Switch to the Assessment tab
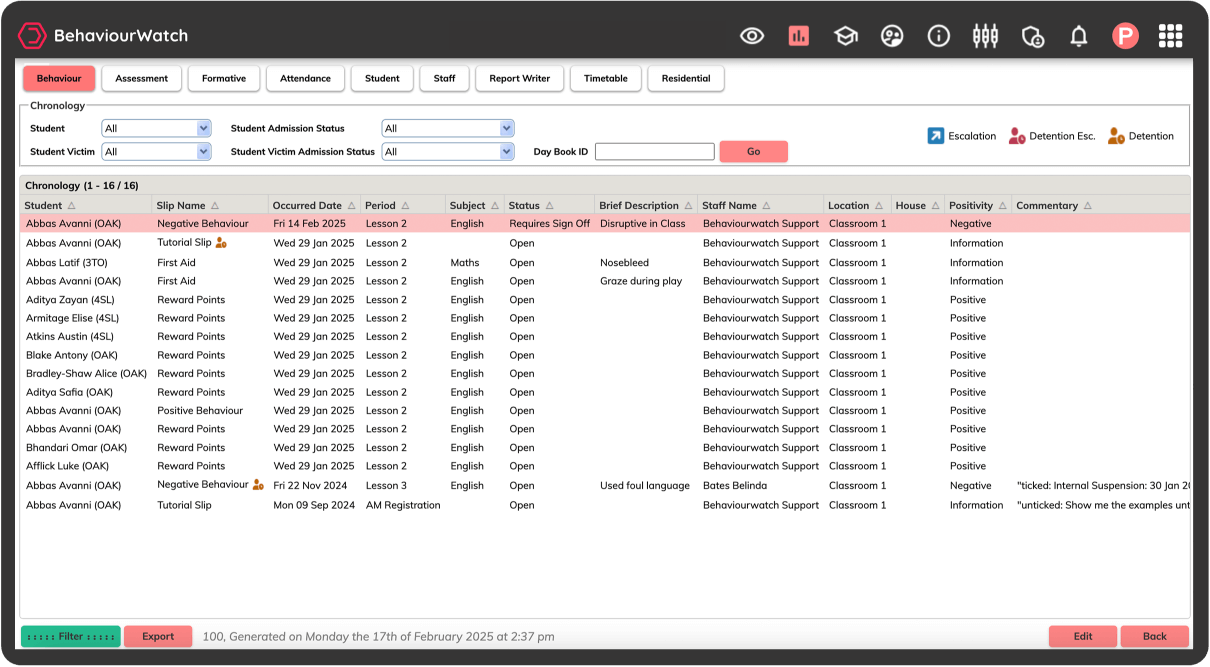Image resolution: width=1210 pixels, height=667 pixels. point(141,79)
